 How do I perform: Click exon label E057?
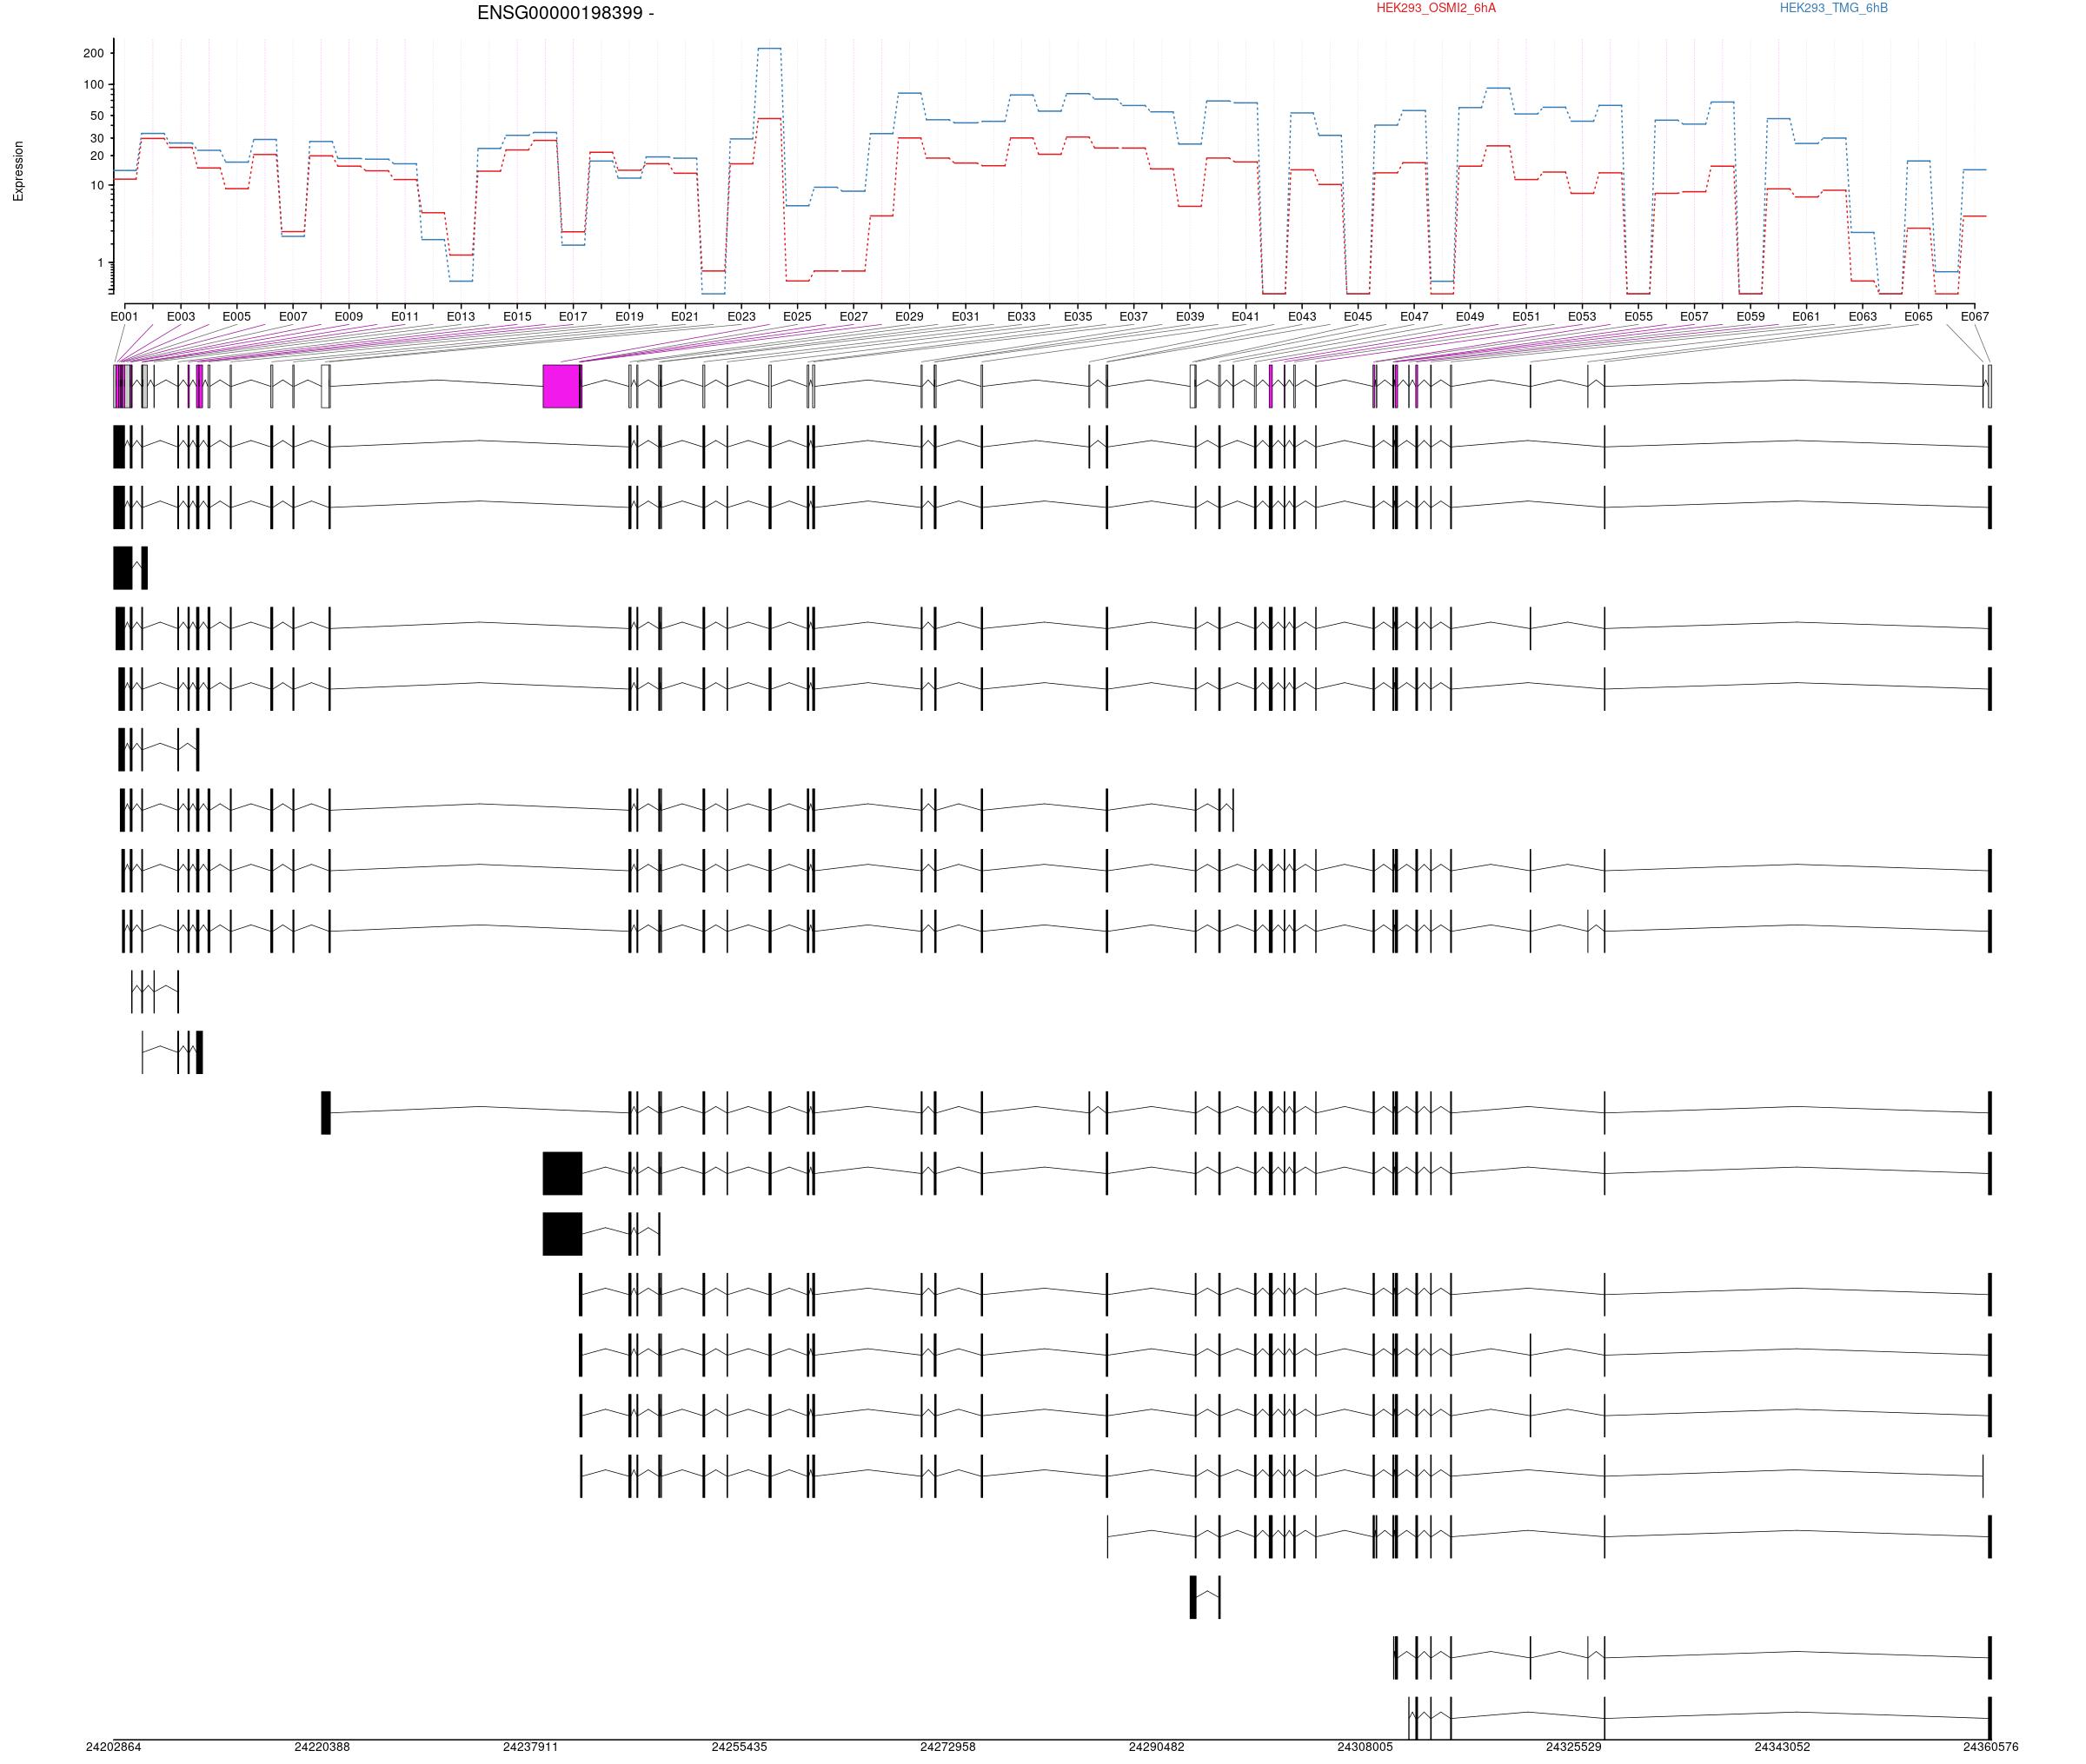1694,317
